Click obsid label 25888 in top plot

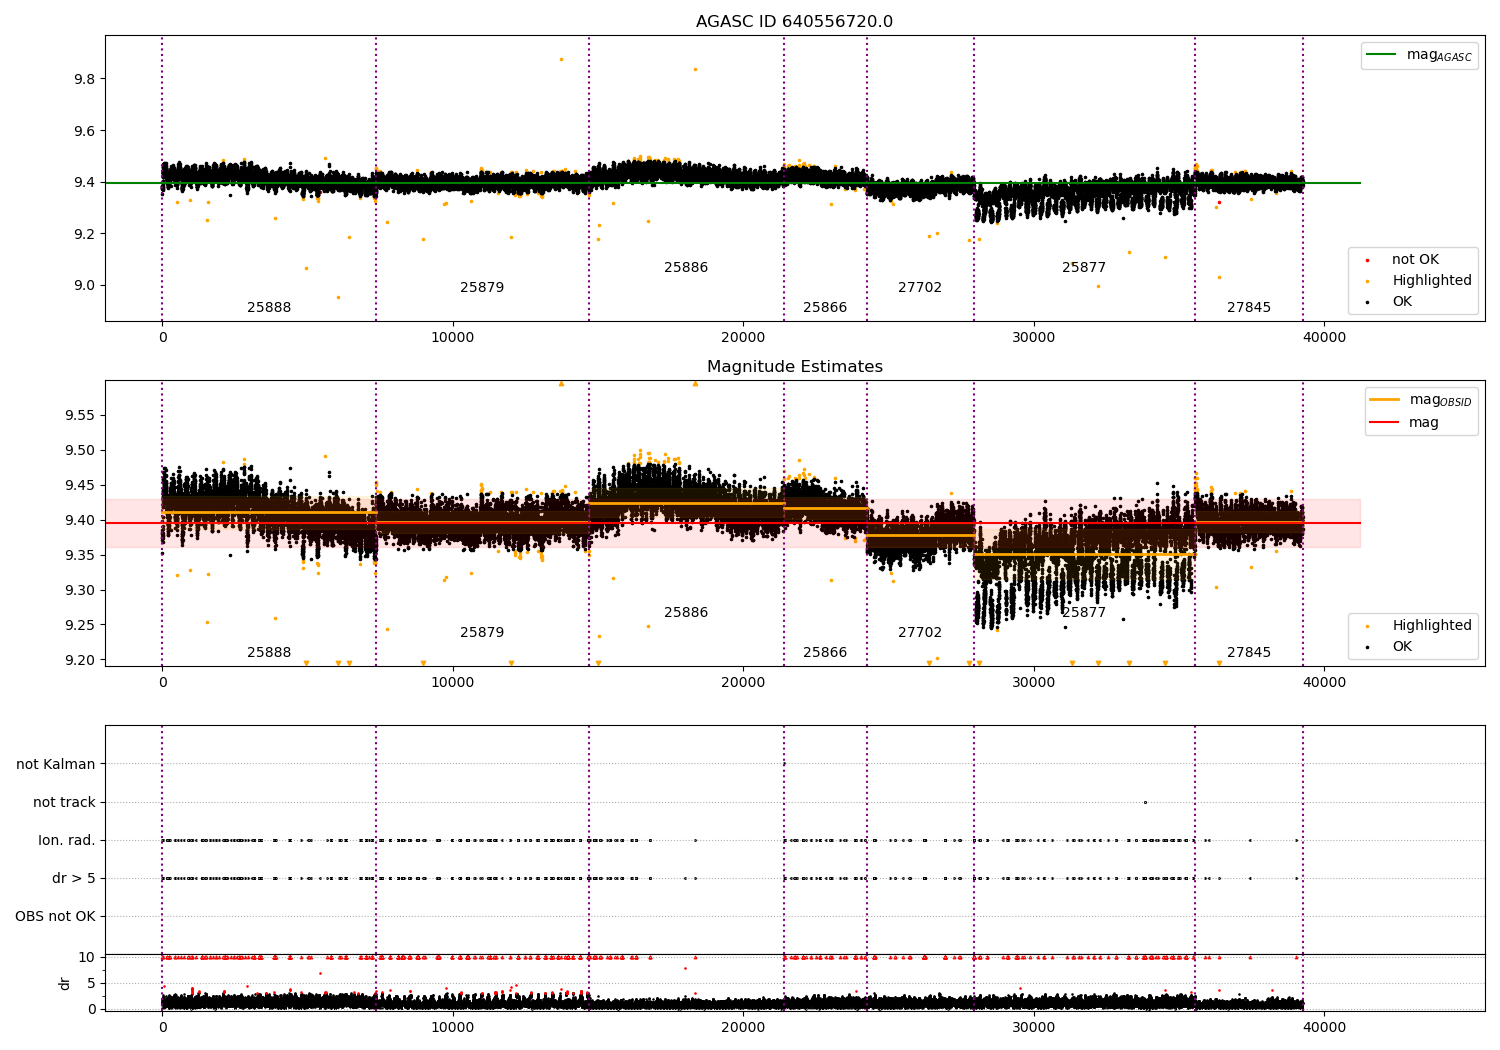pos(269,308)
